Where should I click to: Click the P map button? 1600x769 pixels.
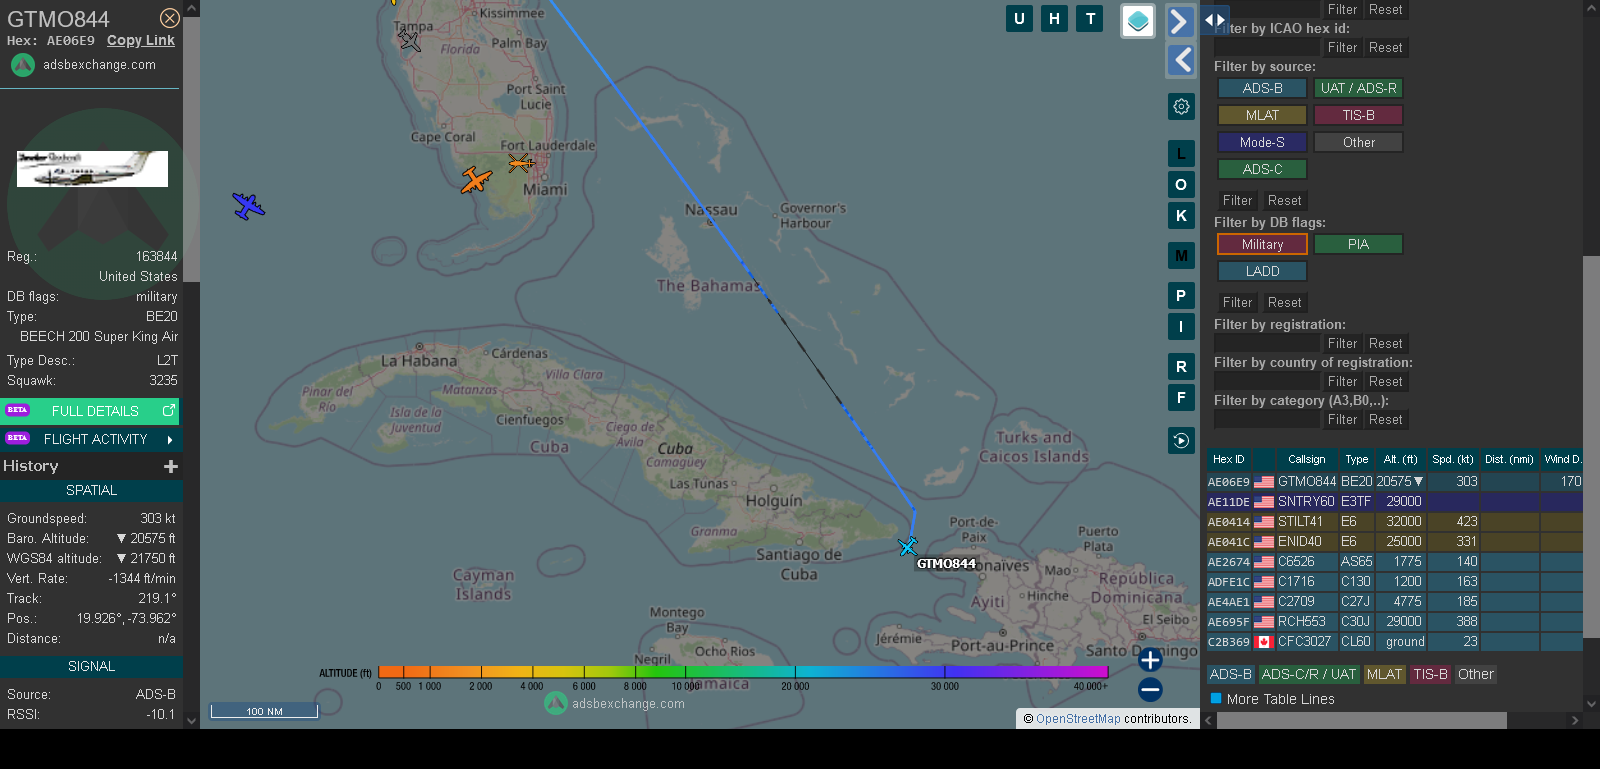pos(1181,296)
